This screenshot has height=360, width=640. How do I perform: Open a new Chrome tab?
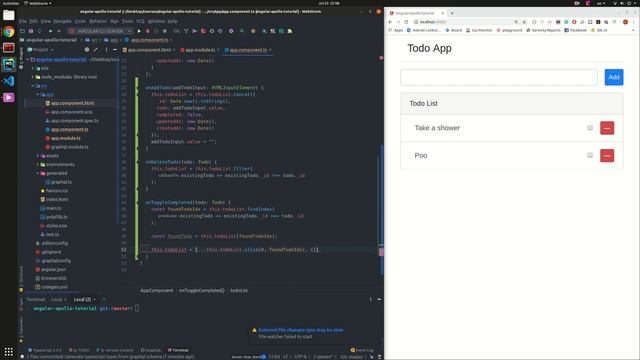pyautogui.click(x=452, y=13)
